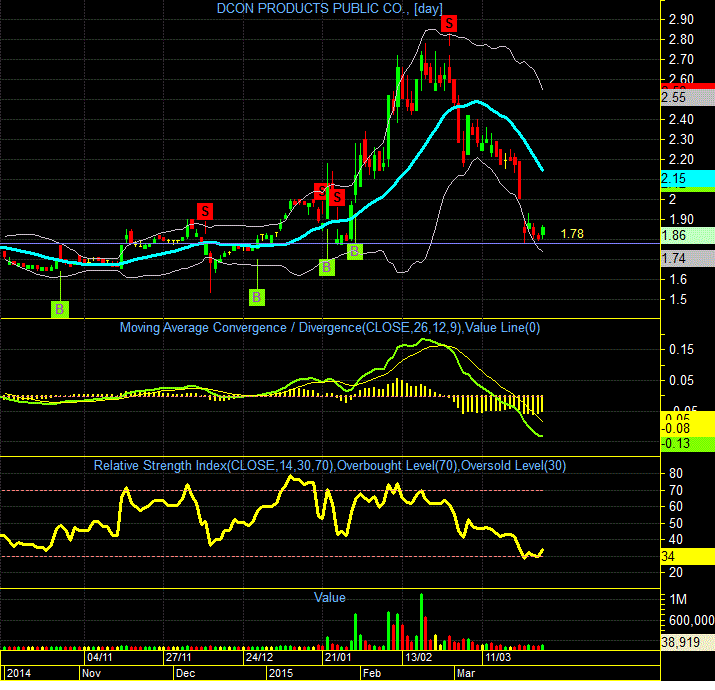Viewport: 715px width, 690px height.
Task: Select the S sell marker near early December
Action: [x=205, y=211]
